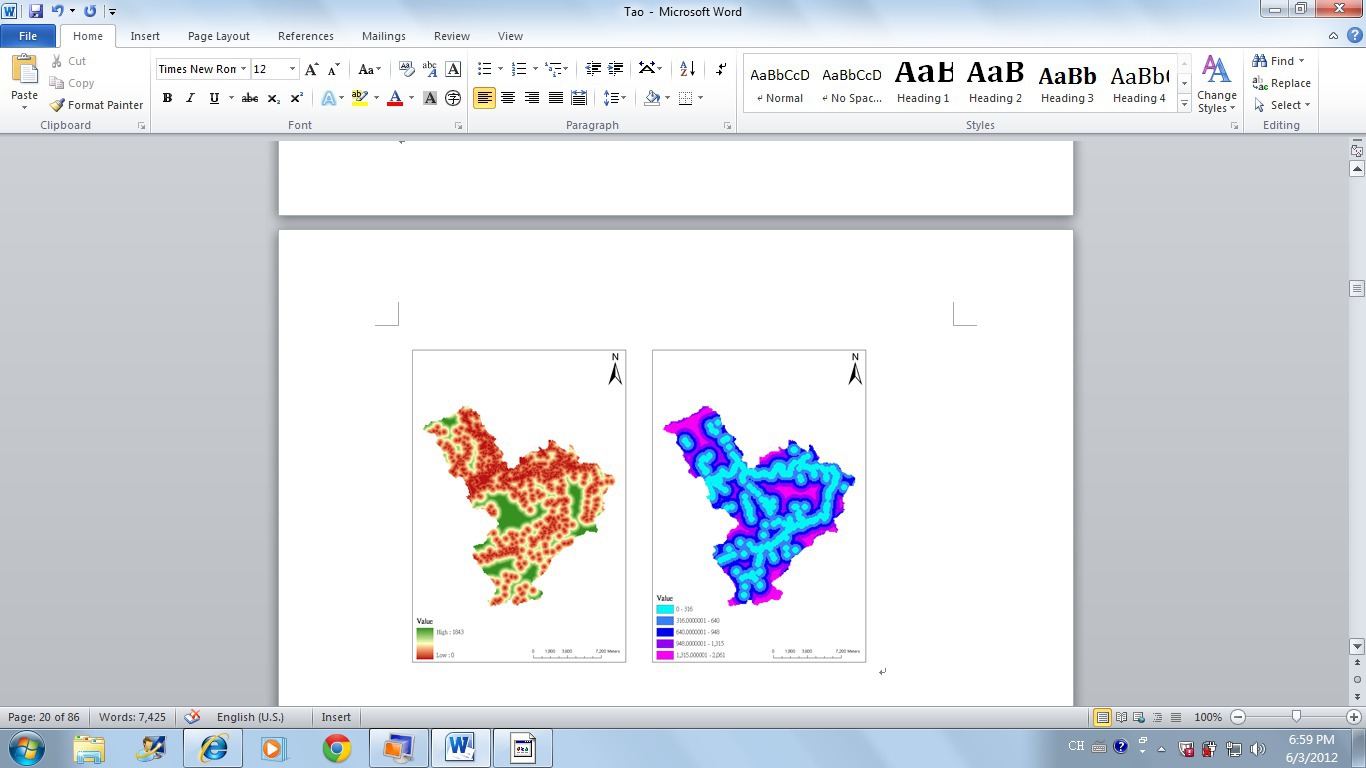The width and height of the screenshot is (1366, 768).
Task: Open the font name dropdown
Action: (x=243, y=69)
